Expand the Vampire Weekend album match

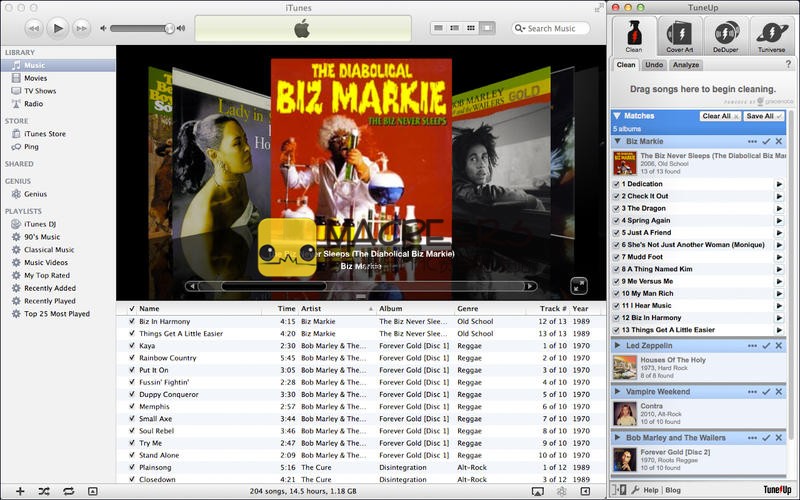point(617,392)
